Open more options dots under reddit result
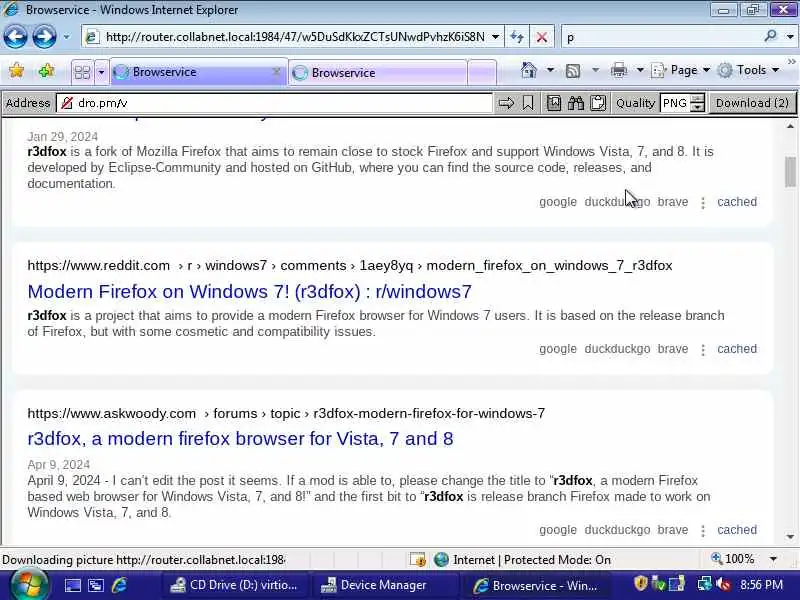This screenshot has width=800, height=600. pos(703,350)
